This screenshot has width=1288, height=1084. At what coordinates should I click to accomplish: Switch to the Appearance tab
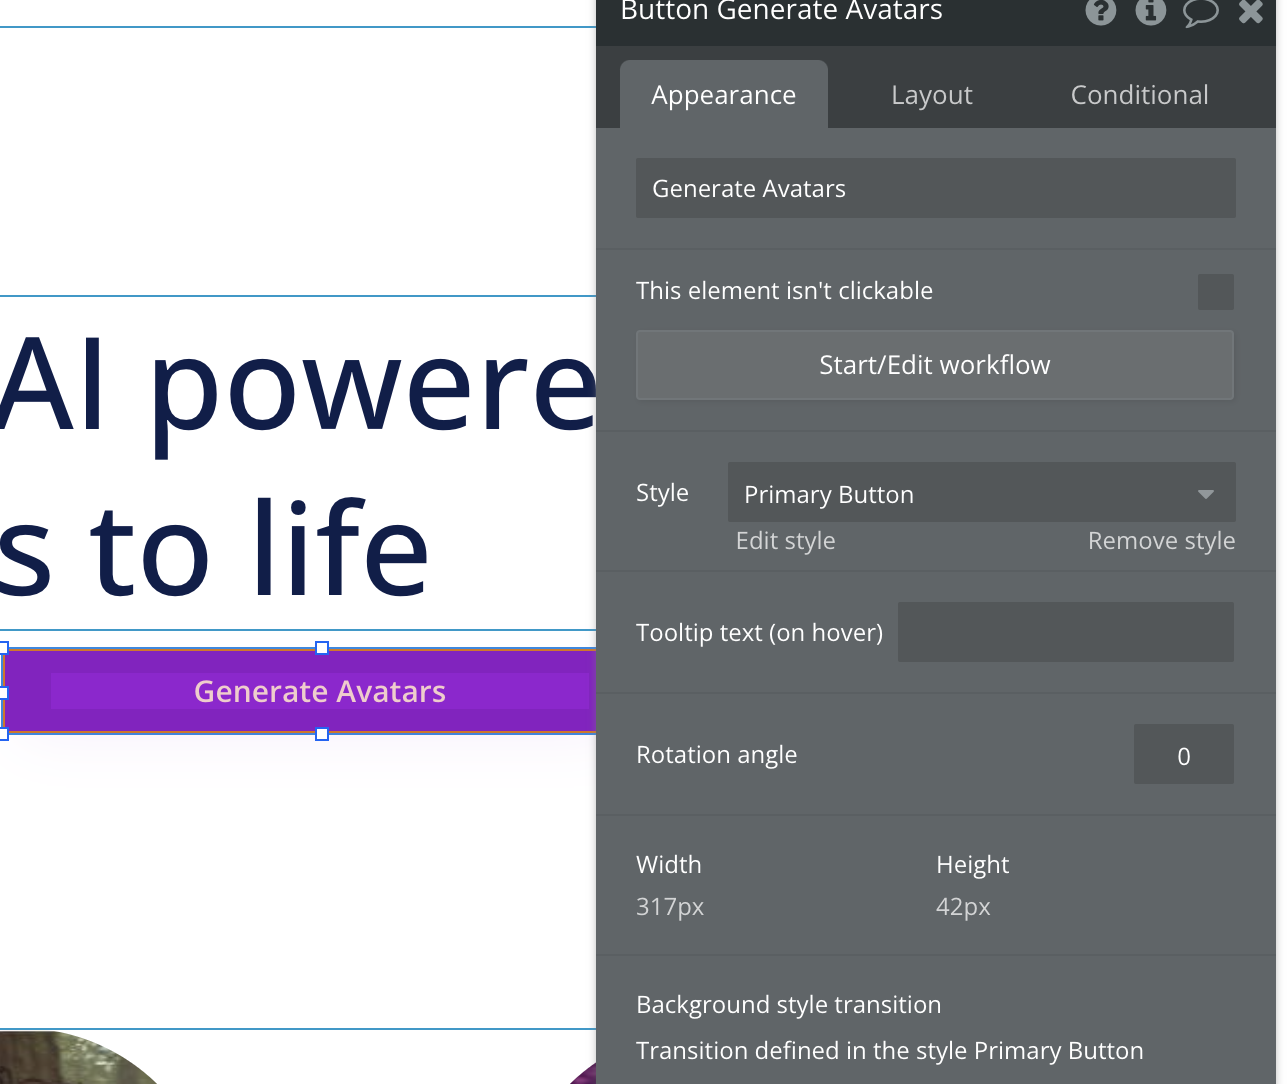pyautogui.click(x=723, y=95)
